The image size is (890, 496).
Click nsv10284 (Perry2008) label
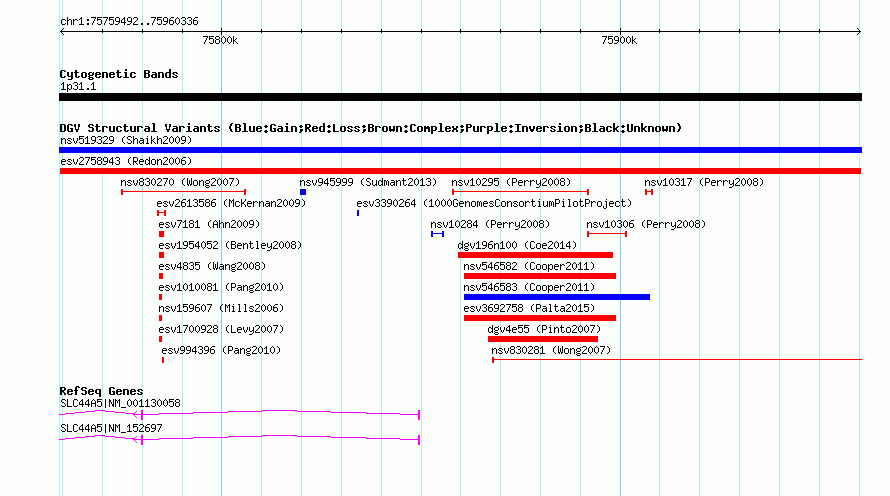click(x=490, y=224)
